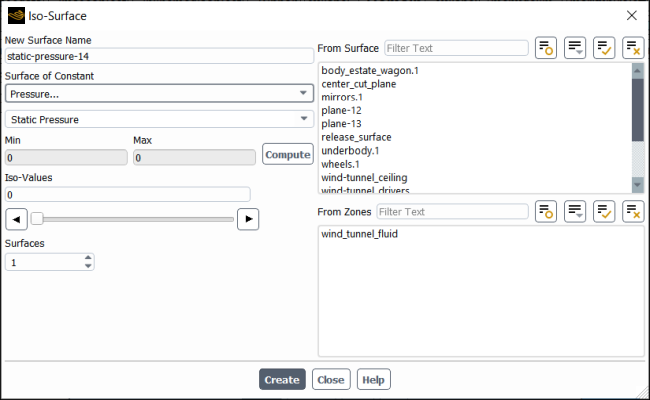The width and height of the screenshot is (650, 400).
Task: Deselect all shown From Zones items
Action: coord(633,212)
